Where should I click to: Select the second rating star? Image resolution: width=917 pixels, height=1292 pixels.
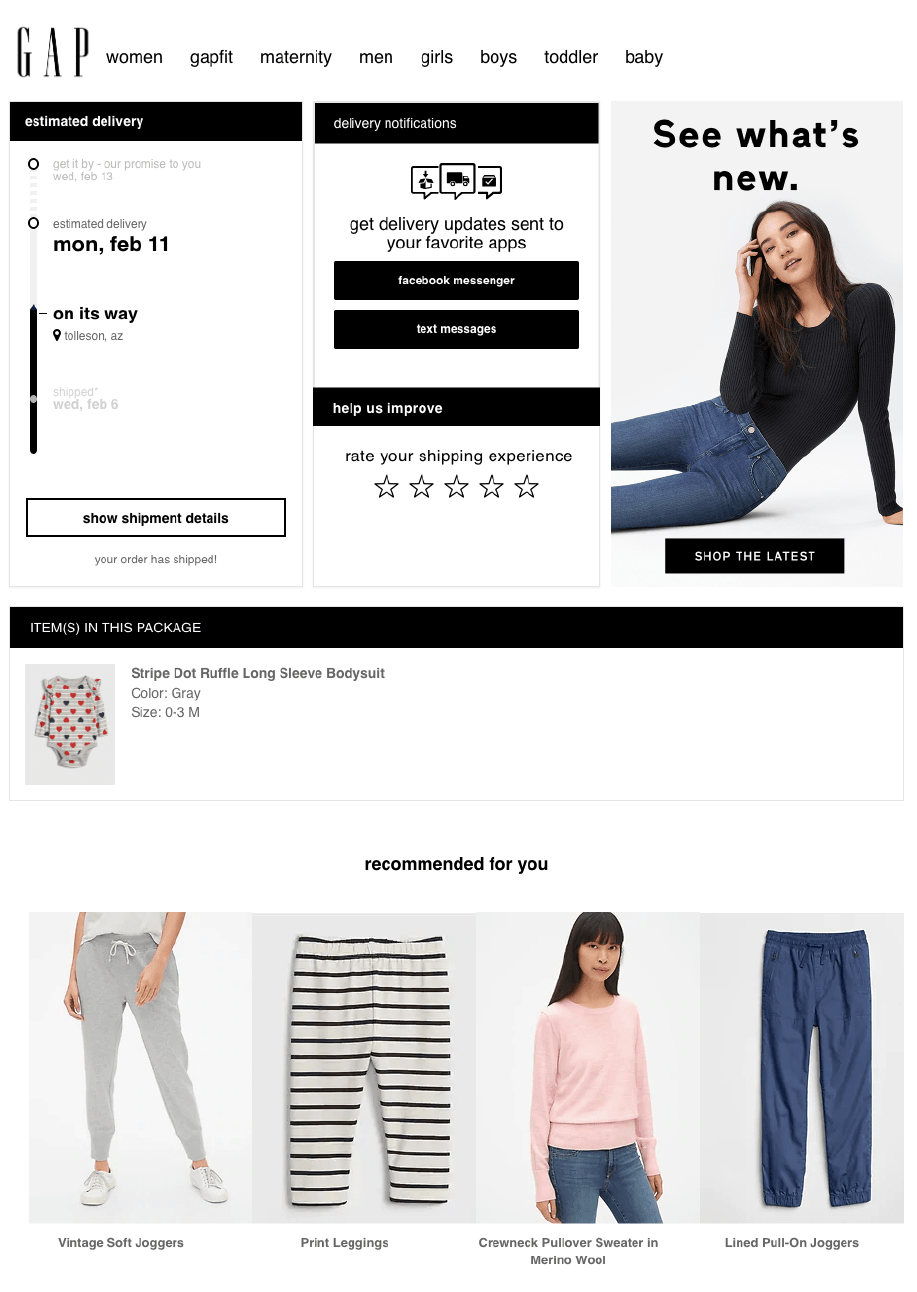click(x=421, y=487)
